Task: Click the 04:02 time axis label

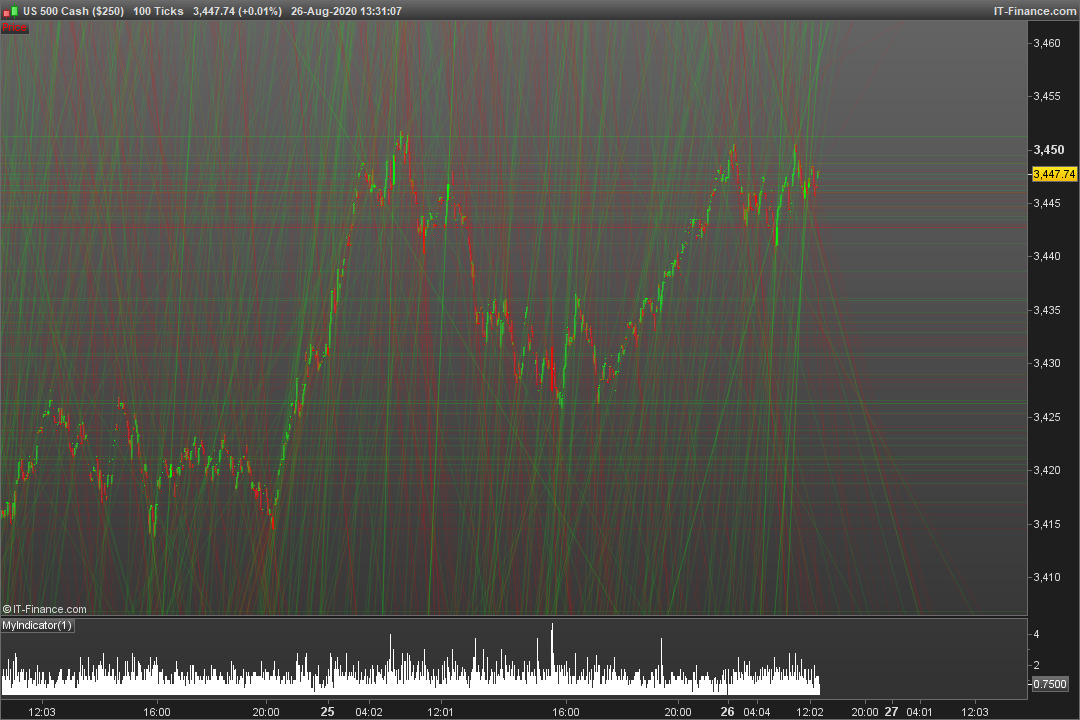Action: pos(368,712)
